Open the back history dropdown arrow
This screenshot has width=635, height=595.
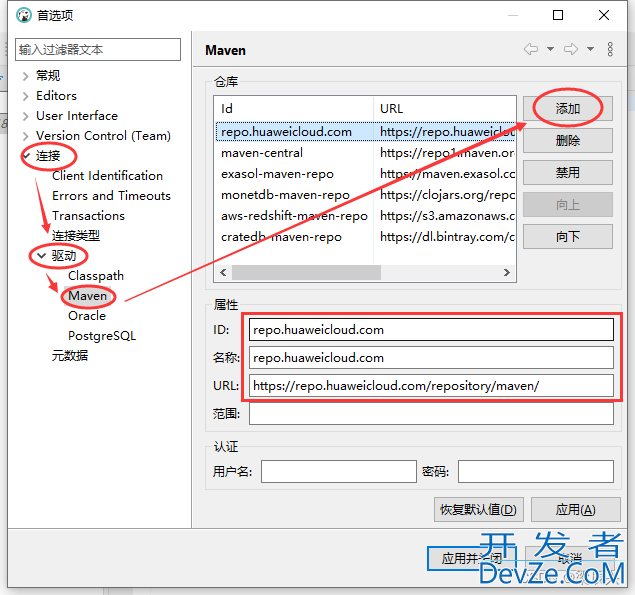tap(550, 49)
